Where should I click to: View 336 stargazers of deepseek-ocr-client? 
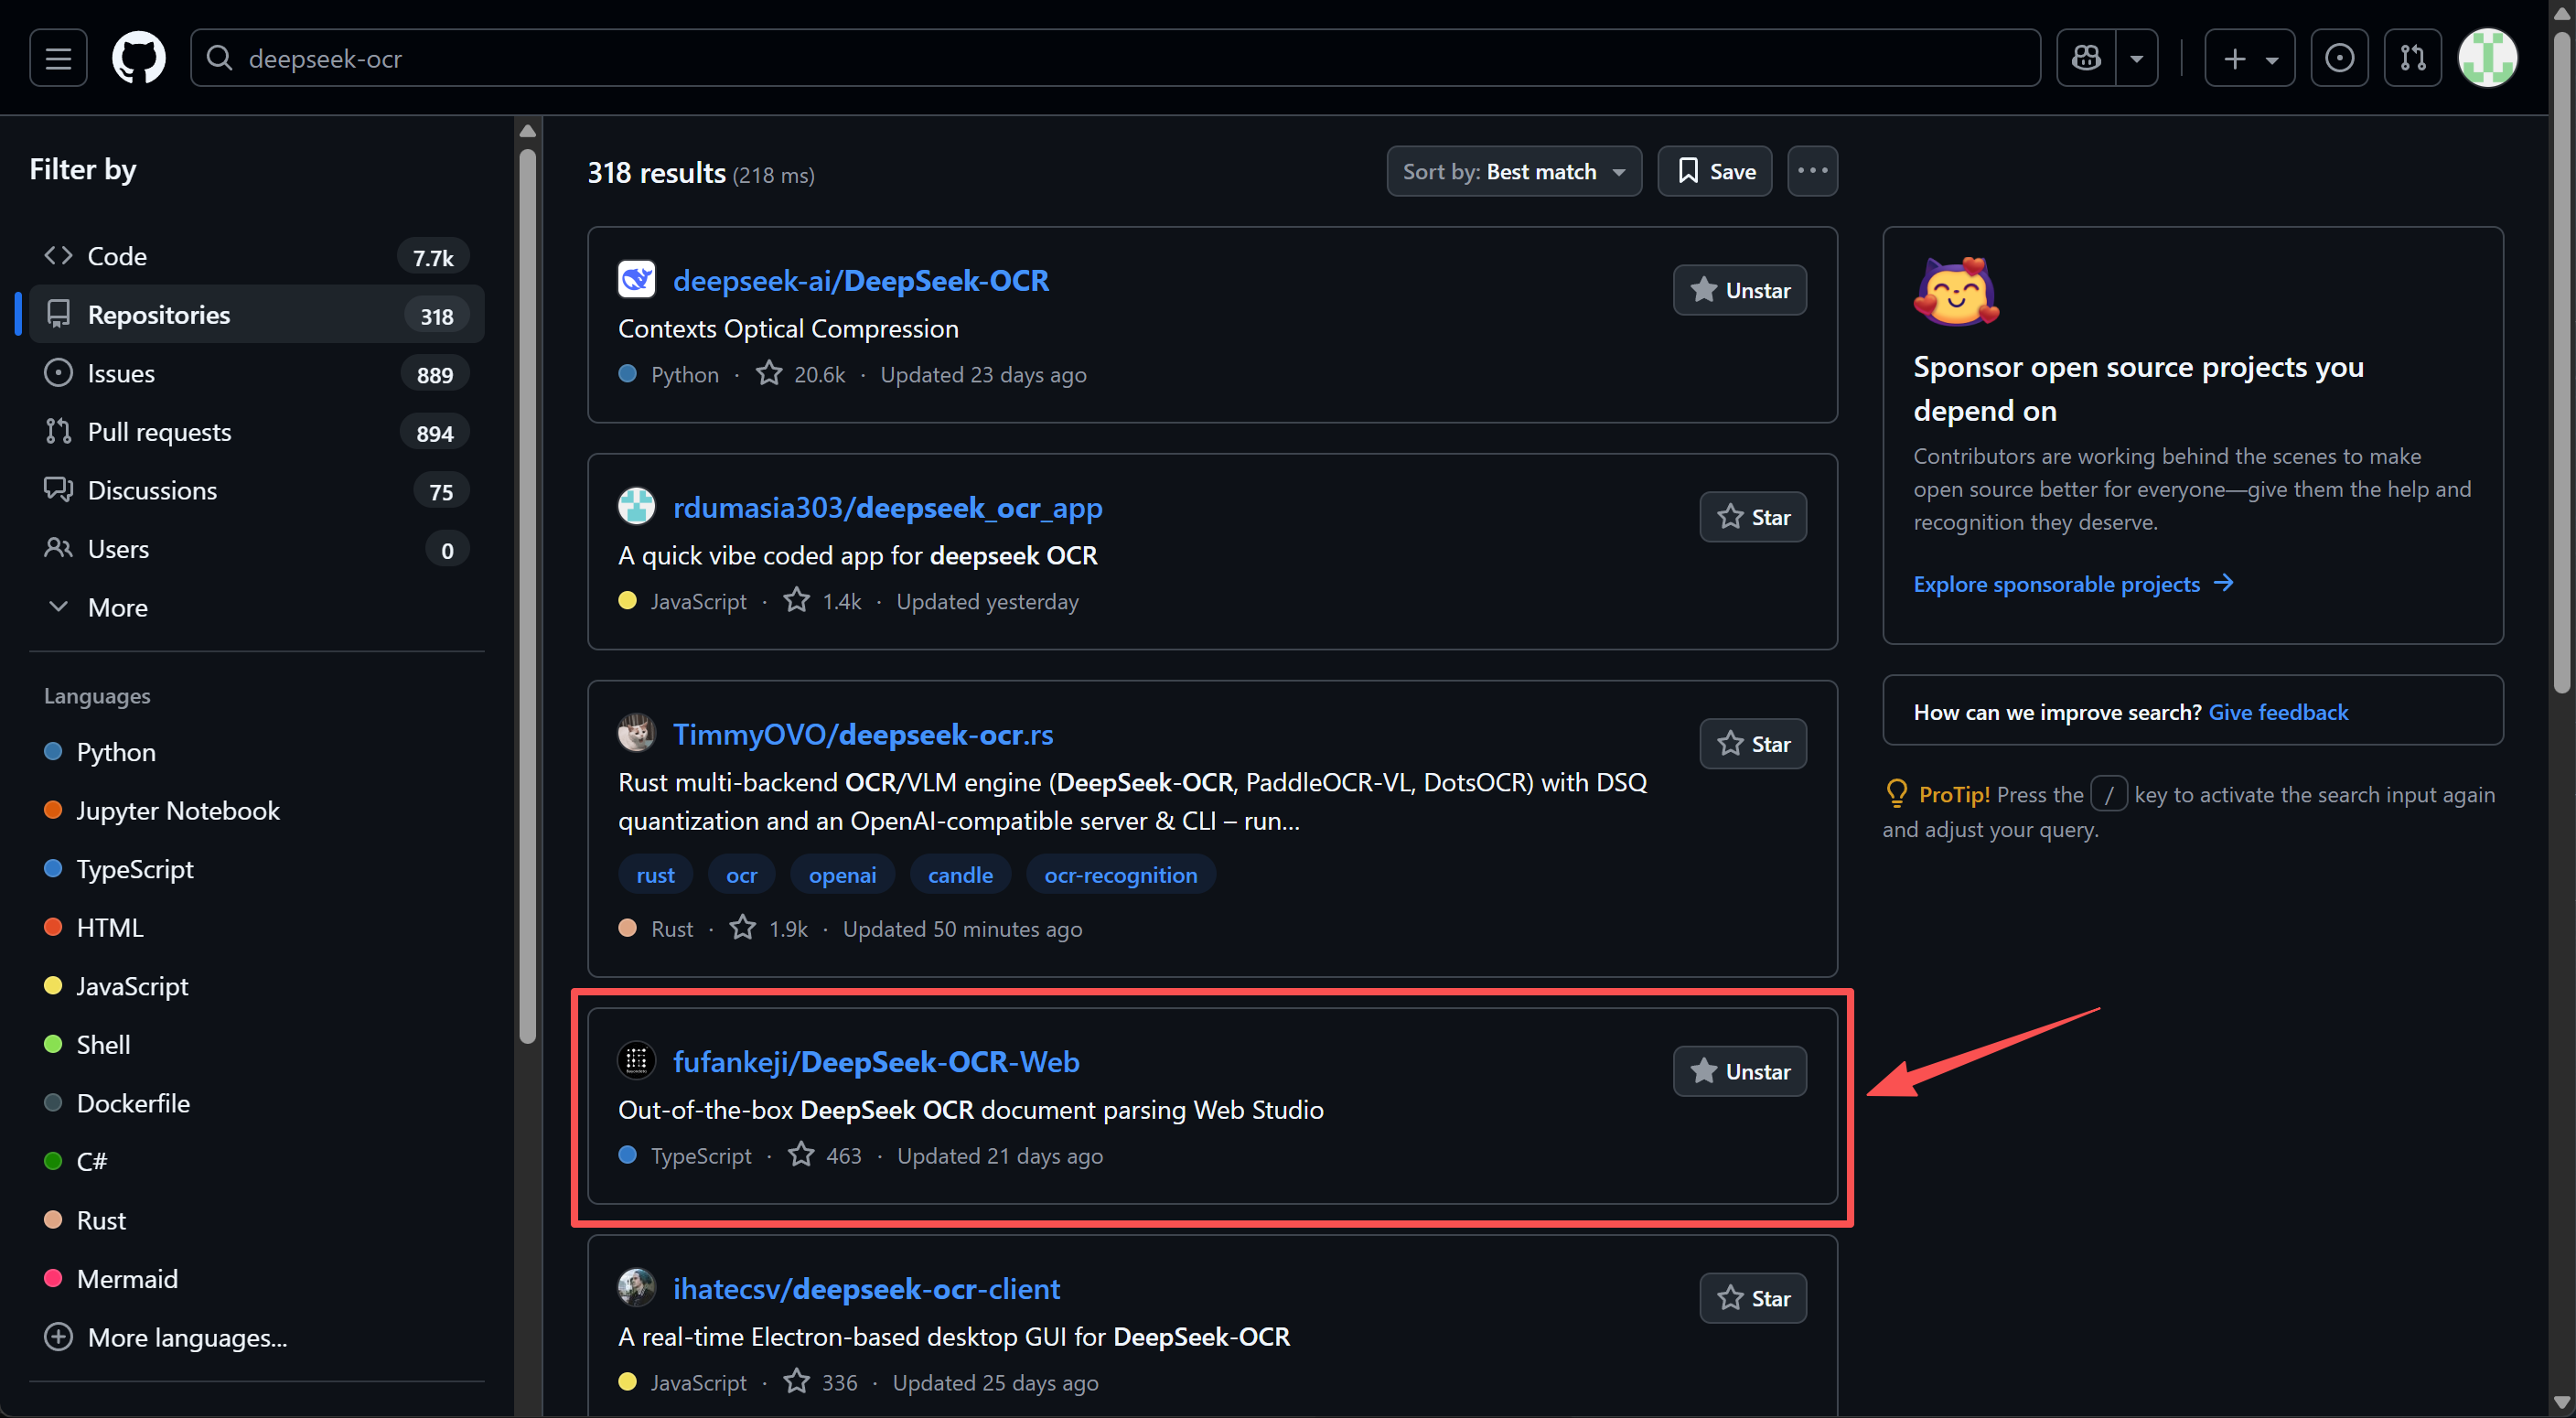click(821, 1382)
